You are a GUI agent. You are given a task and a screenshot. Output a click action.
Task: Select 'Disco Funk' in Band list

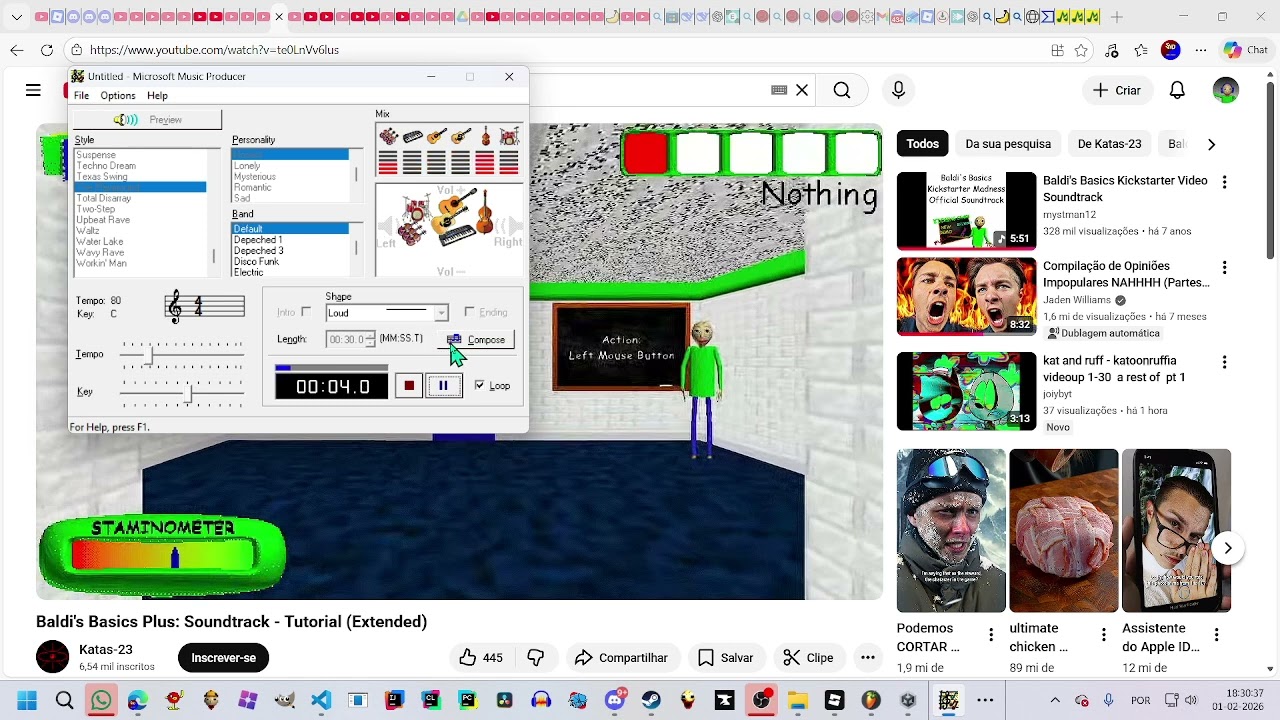click(256, 262)
